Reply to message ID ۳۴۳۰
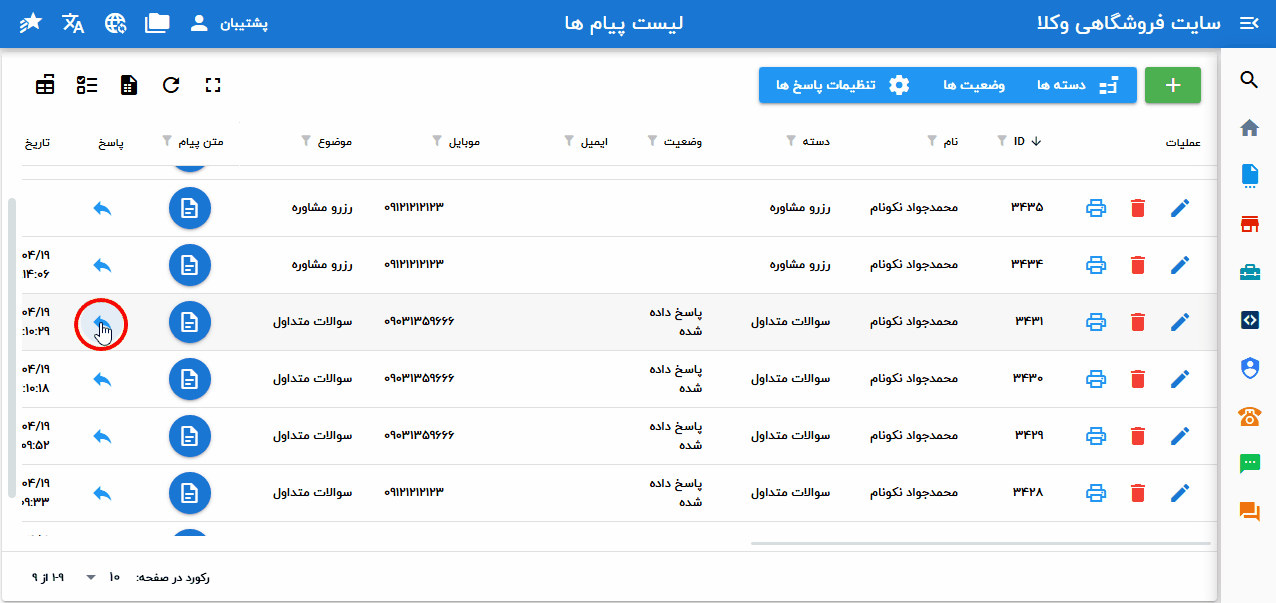Screen dimensions: 1276x603 pos(102,379)
